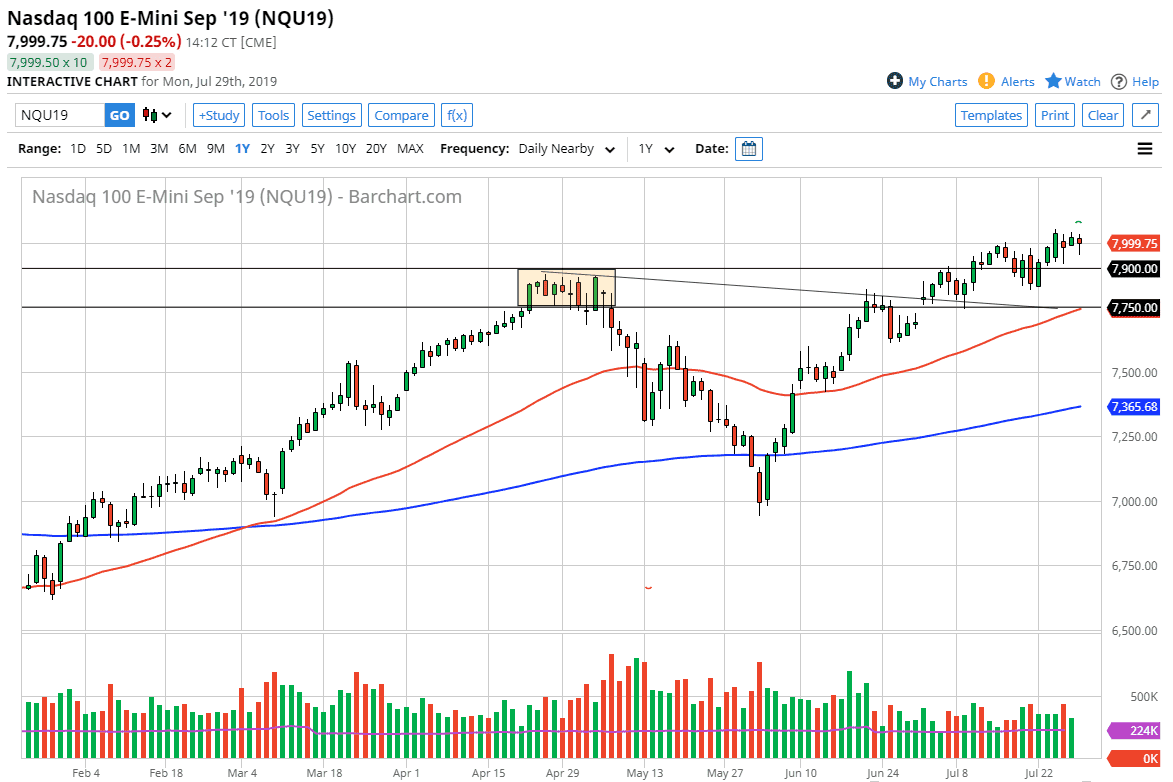Clear the current chart
The image size is (1173, 782).
coord(1102,114)
